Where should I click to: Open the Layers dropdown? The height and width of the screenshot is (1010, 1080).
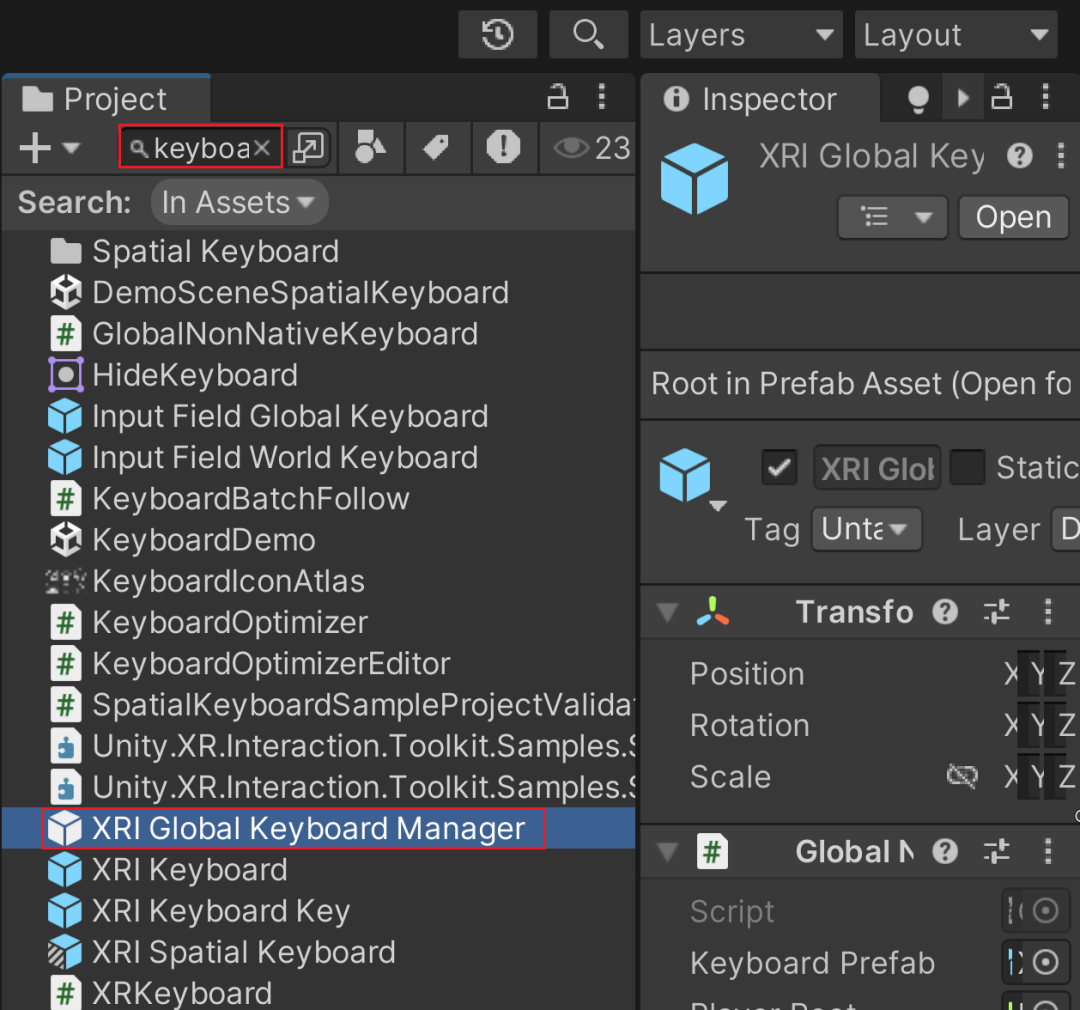(x=741, y=34)
